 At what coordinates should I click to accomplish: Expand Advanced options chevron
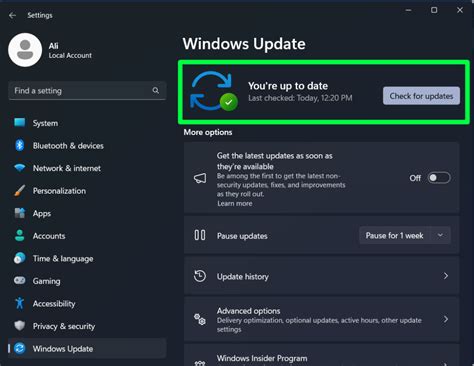(x=446, y=319)
